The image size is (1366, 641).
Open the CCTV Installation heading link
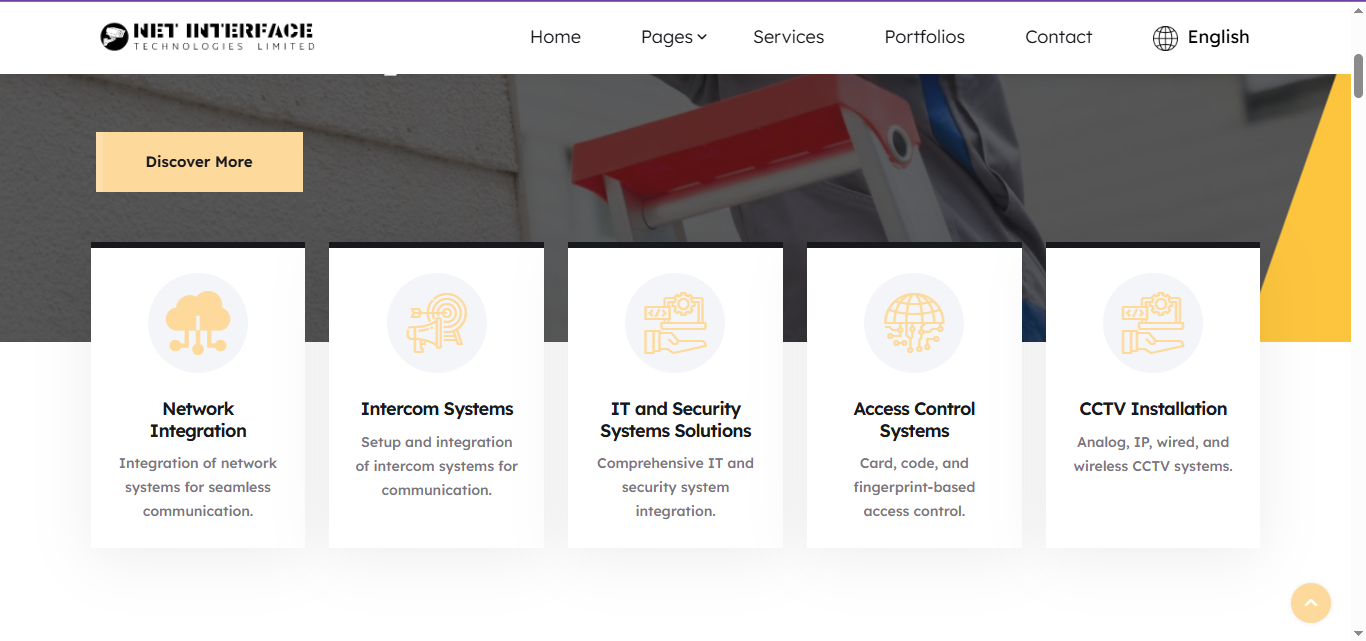[x=1153, y=409]
